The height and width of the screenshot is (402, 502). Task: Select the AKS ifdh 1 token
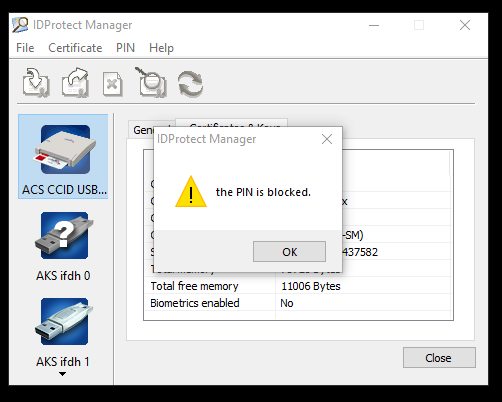pos(63,333)
